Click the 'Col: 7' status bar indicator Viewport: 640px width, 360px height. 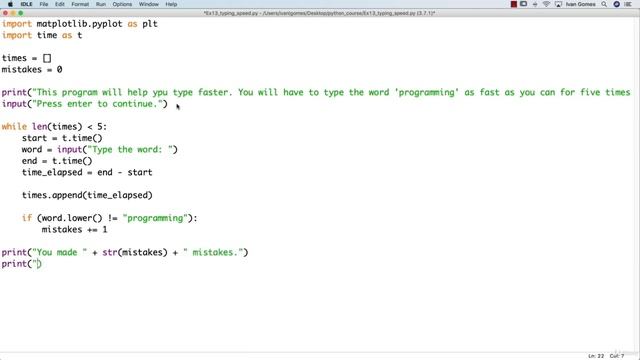coord(617,356)
